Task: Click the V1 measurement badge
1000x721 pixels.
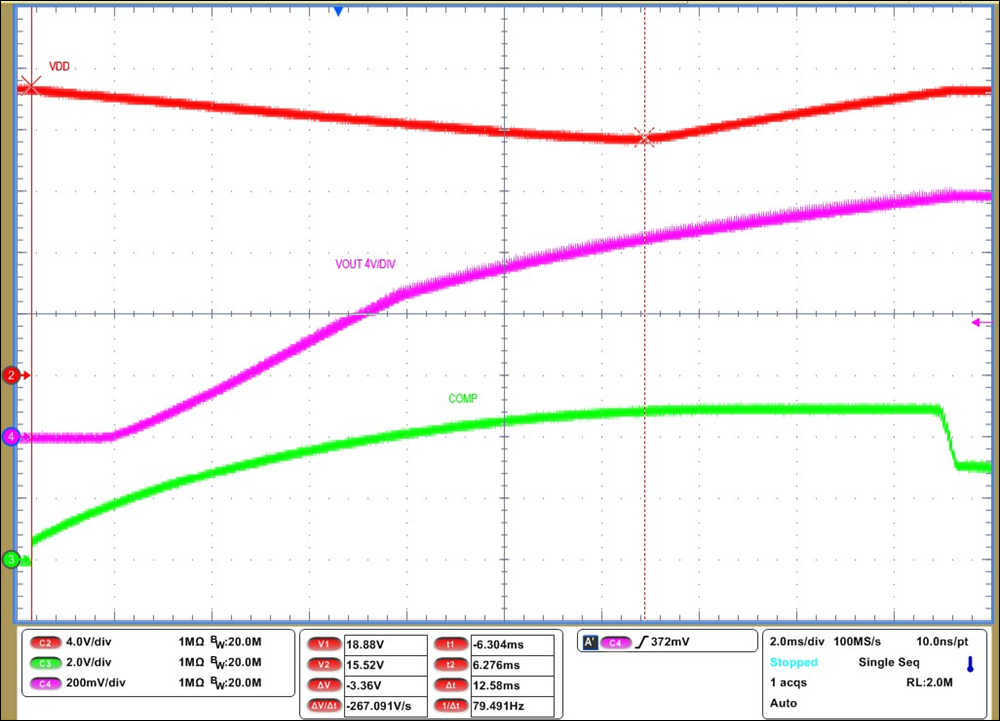Action: (x=324, y=644)
